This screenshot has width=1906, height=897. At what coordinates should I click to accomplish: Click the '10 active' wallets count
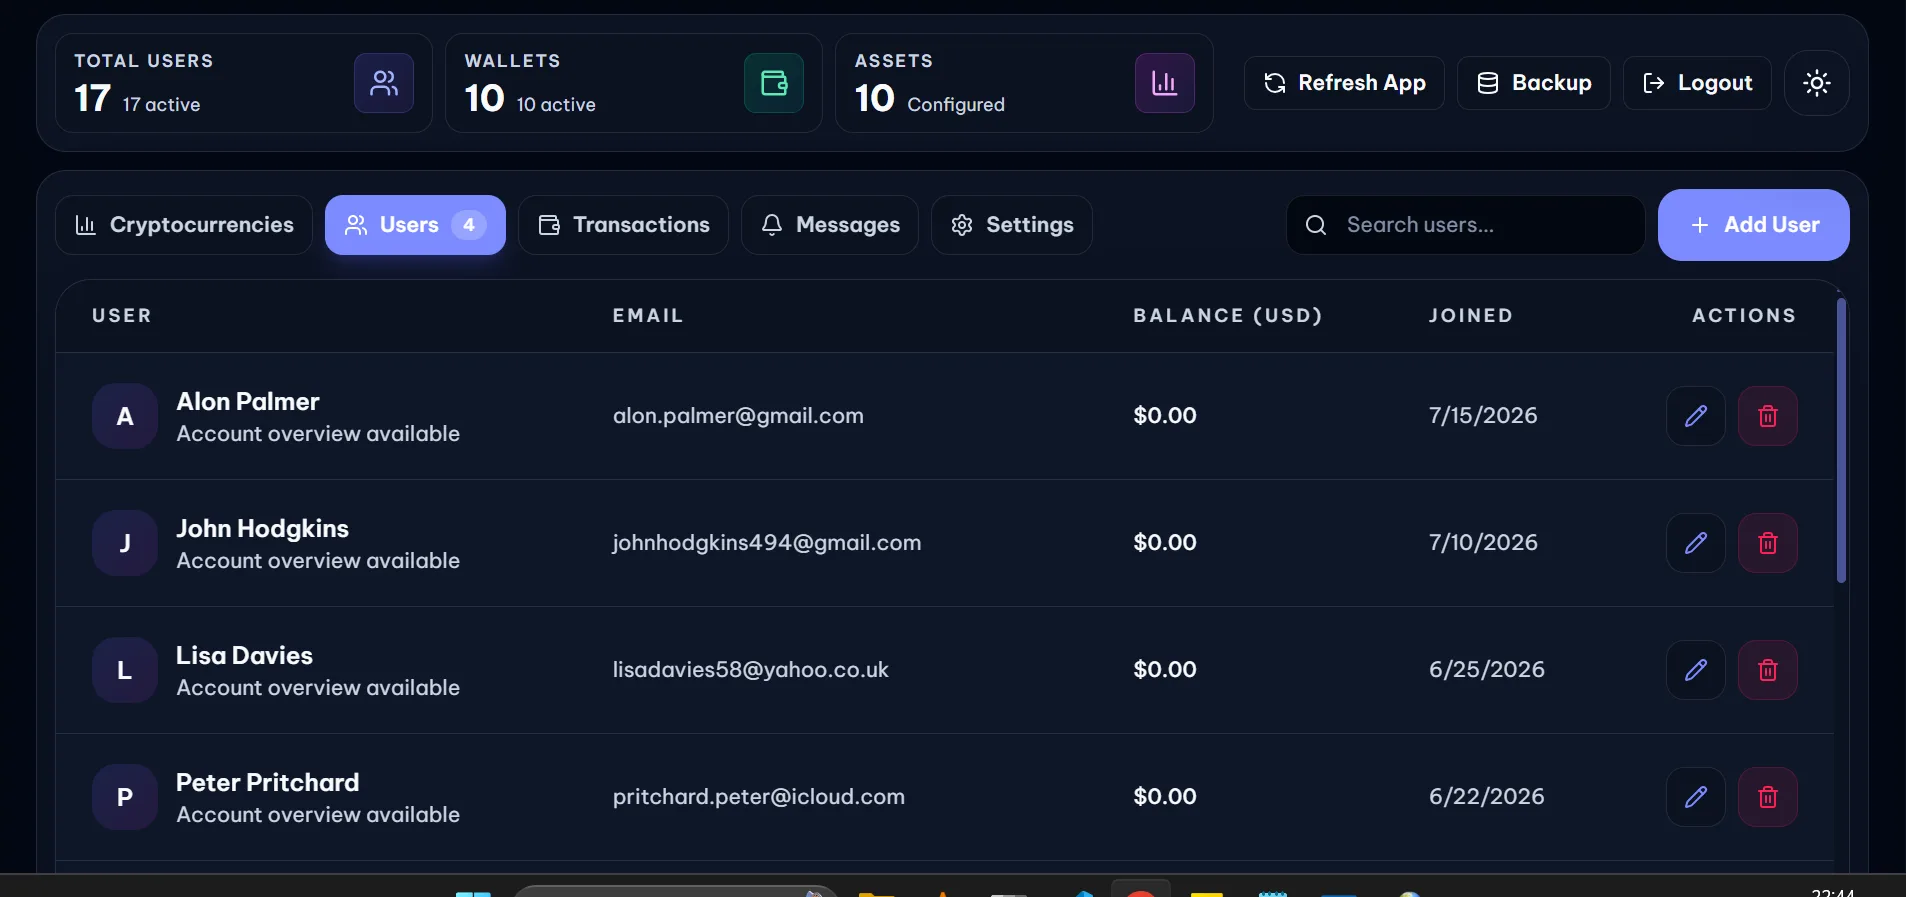[556, 105]
